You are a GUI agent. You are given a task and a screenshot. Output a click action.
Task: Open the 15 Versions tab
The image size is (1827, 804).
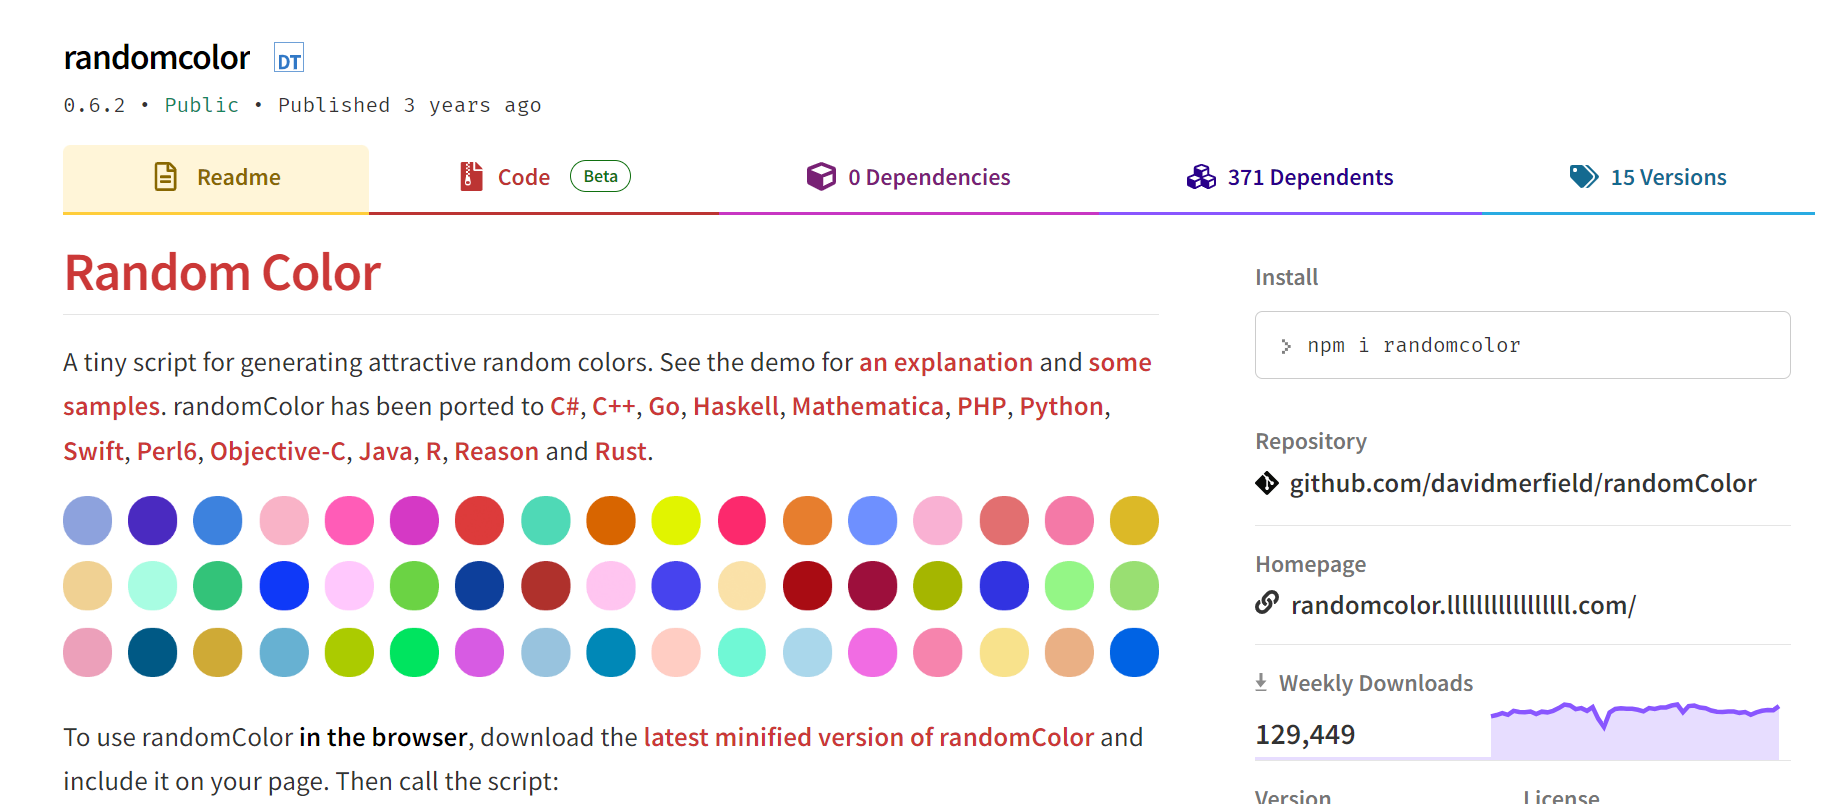tap(1648, 178)
